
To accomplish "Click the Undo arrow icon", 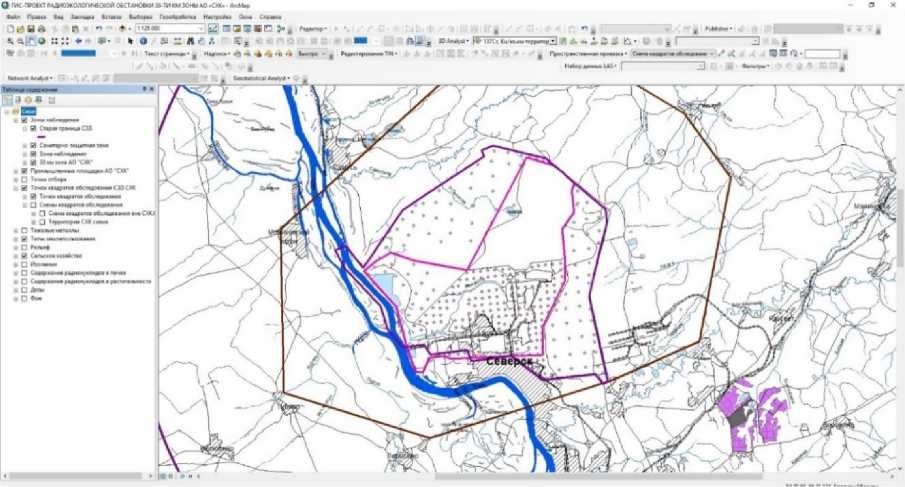I will [x=99, y=28].
